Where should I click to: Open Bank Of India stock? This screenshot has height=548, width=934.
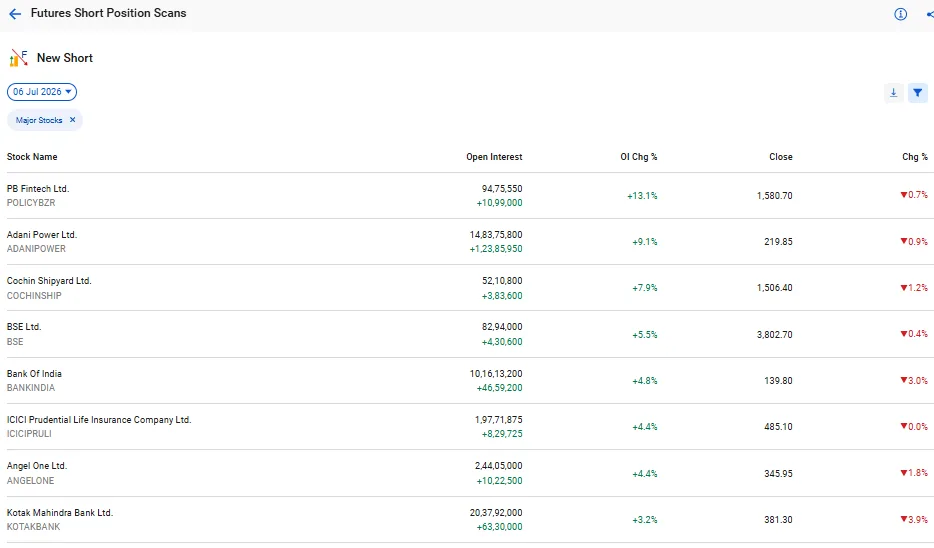[34, 373]
